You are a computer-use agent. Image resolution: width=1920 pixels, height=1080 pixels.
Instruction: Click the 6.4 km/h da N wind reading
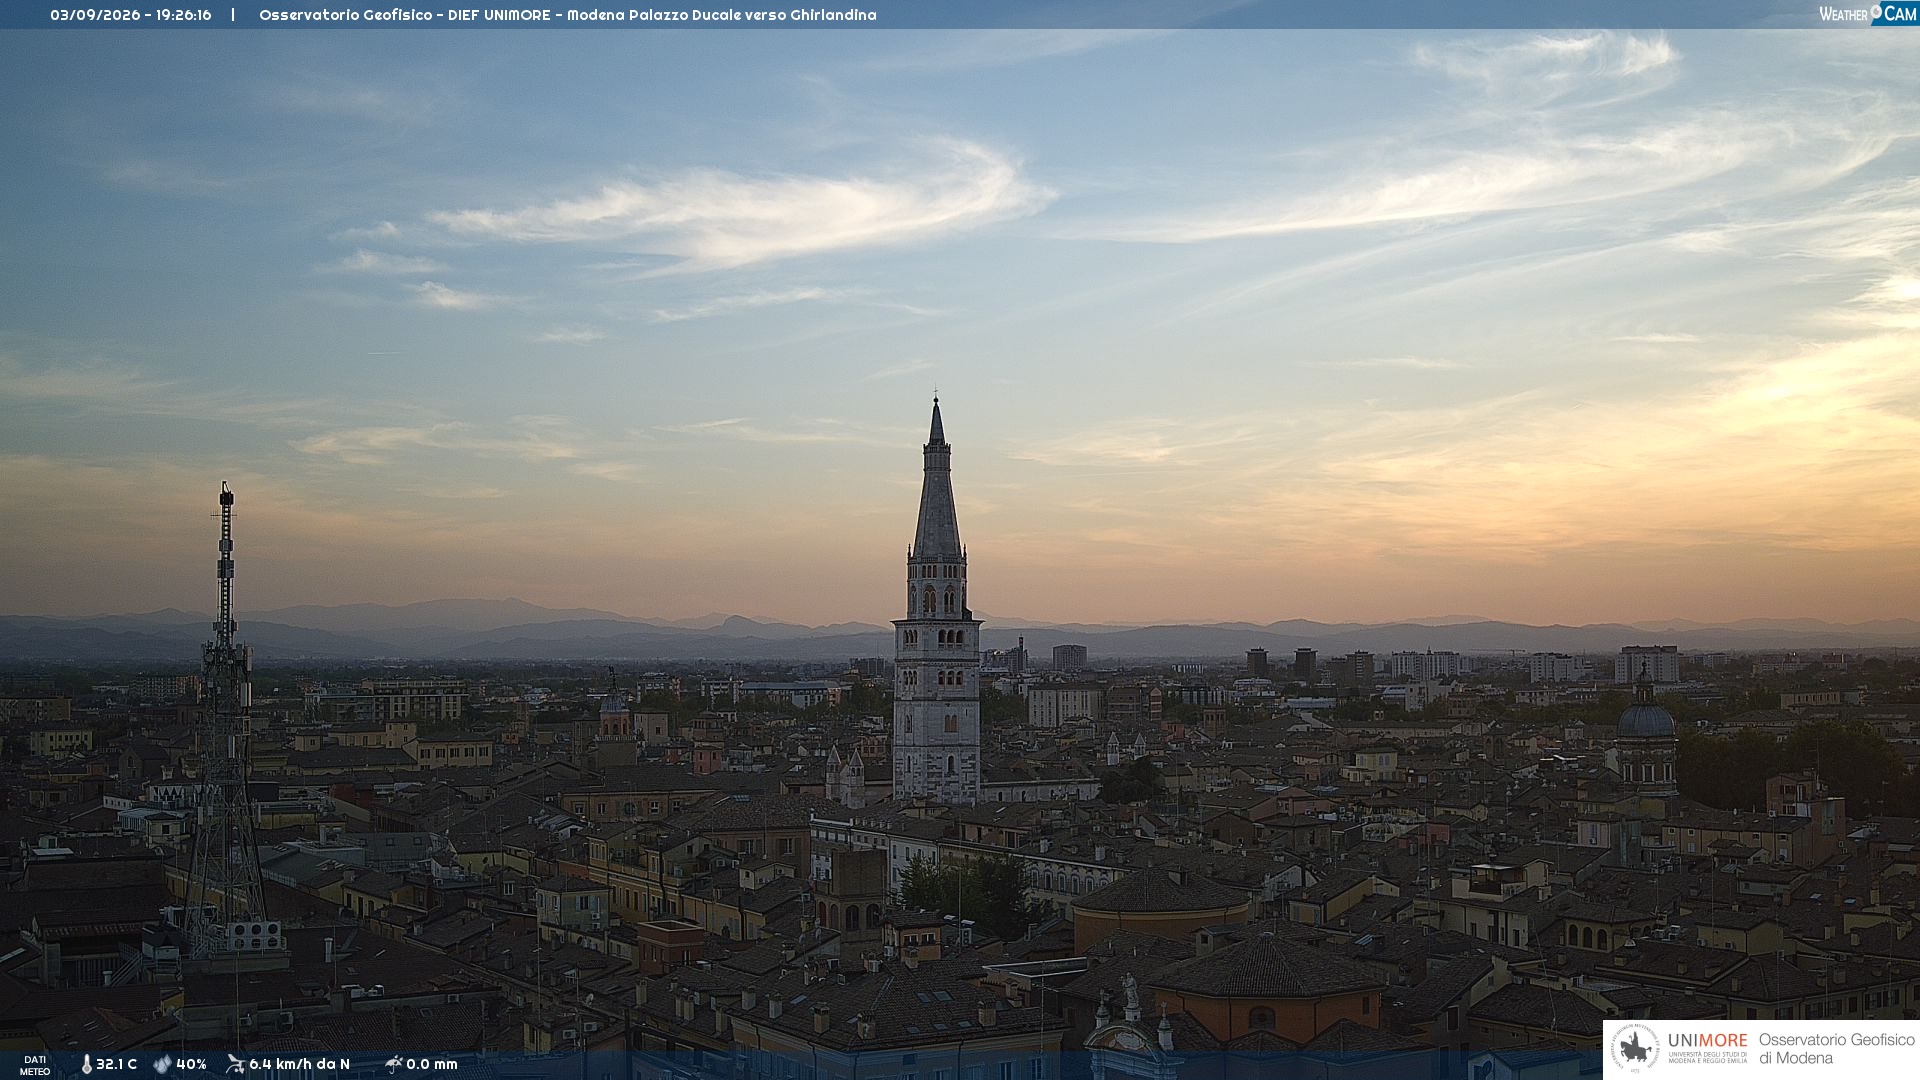(299, 1064)
